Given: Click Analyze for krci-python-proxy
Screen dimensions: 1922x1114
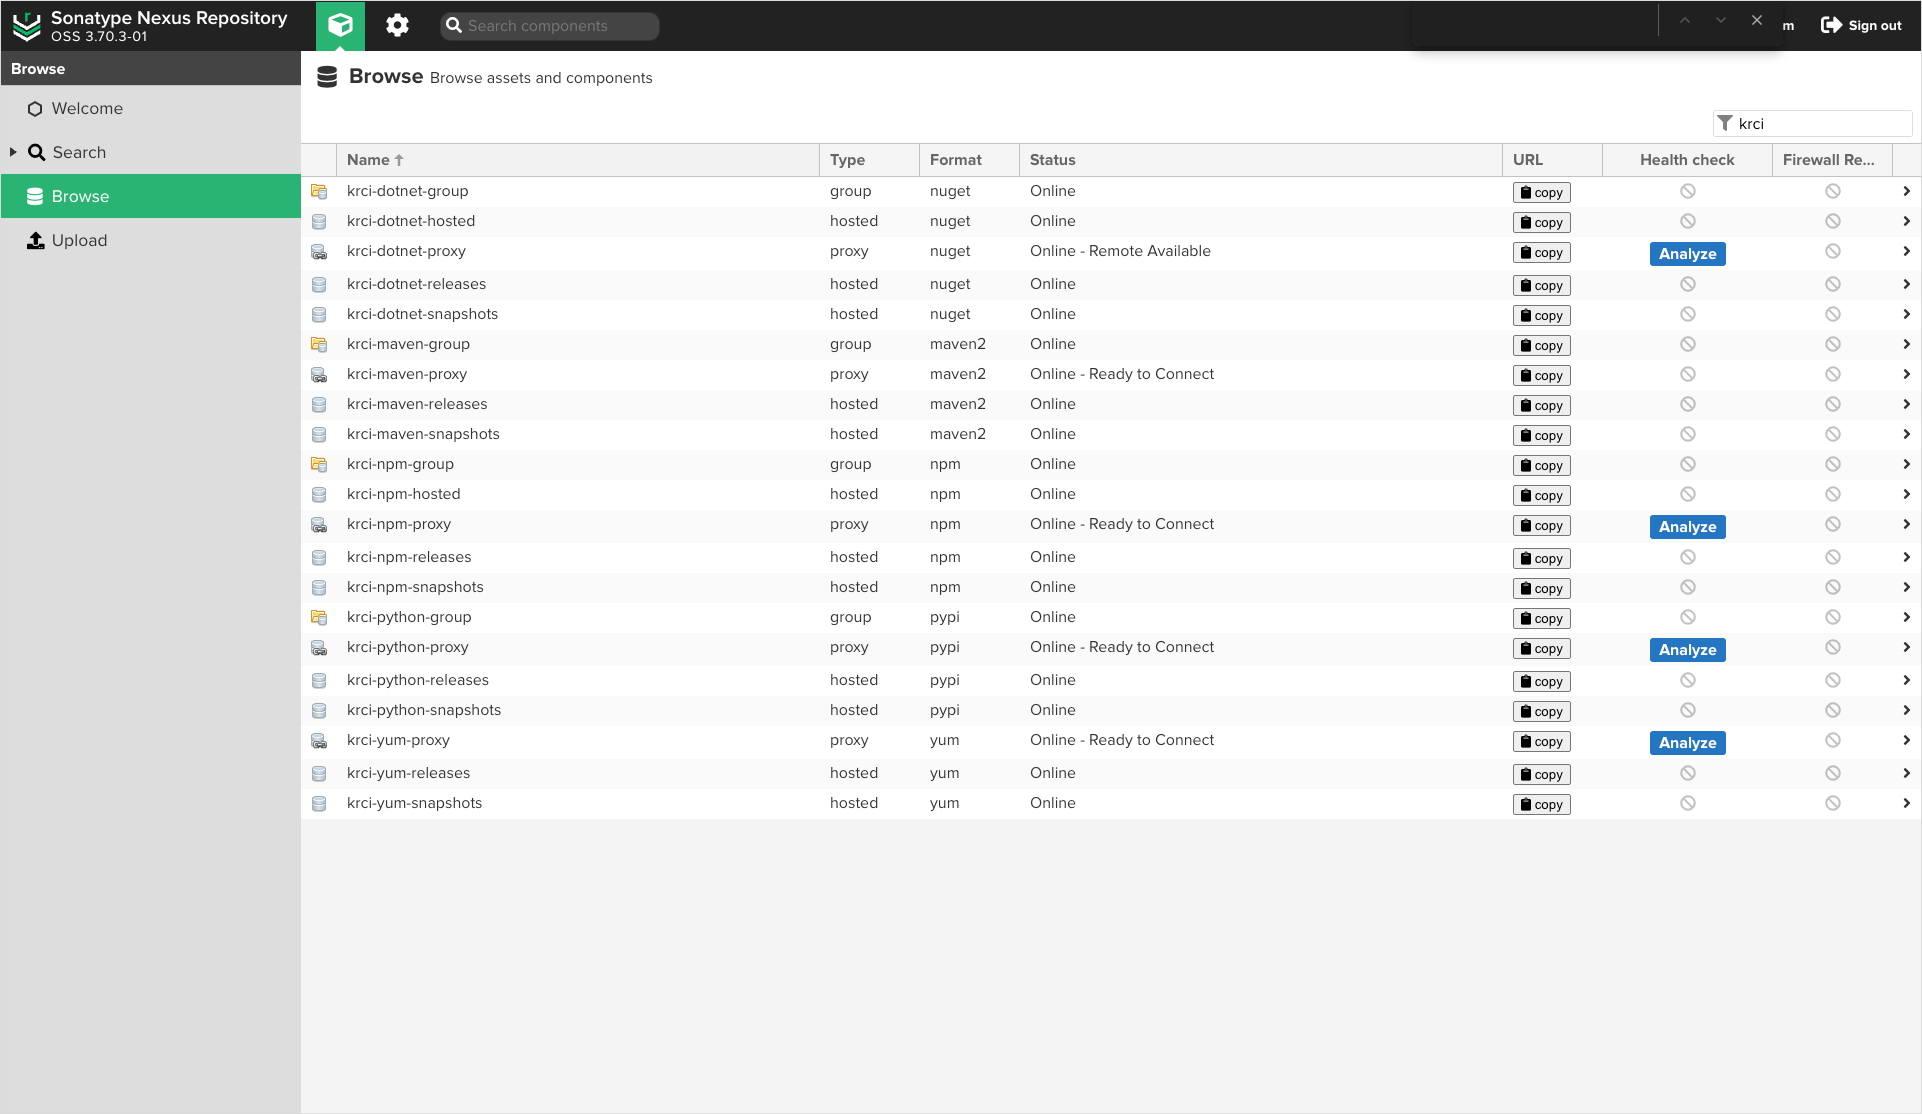Looking at the screenshot, I should click(1687, 649).
